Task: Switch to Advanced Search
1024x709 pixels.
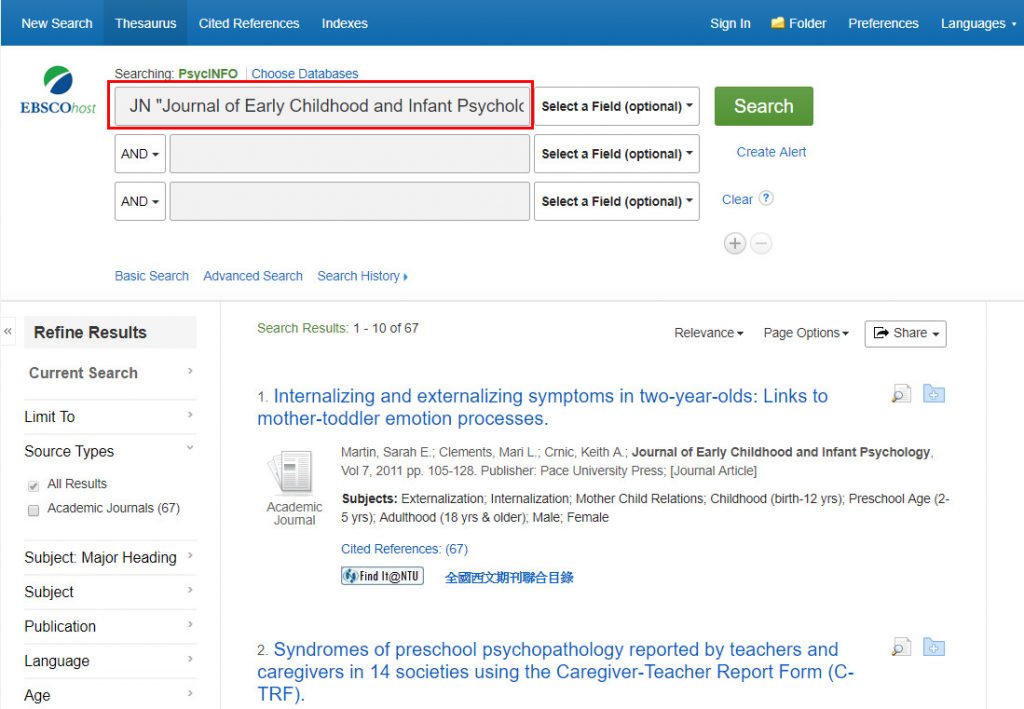Action: (253, 276)
